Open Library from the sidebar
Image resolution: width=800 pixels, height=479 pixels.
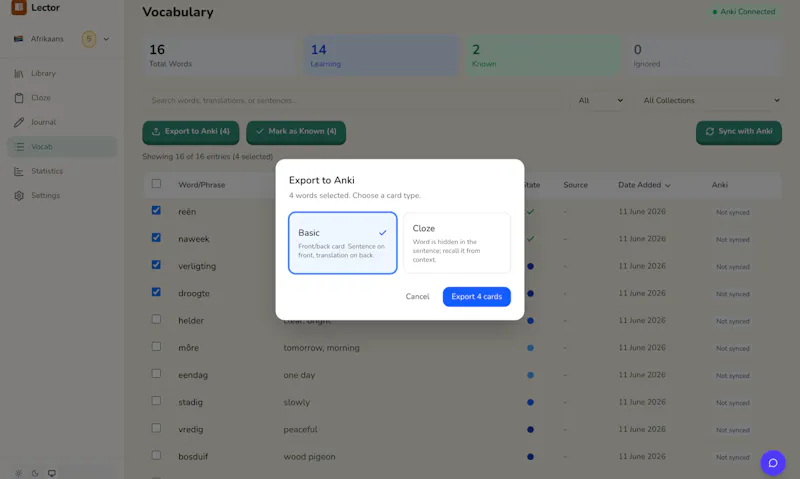coord(62,73)
